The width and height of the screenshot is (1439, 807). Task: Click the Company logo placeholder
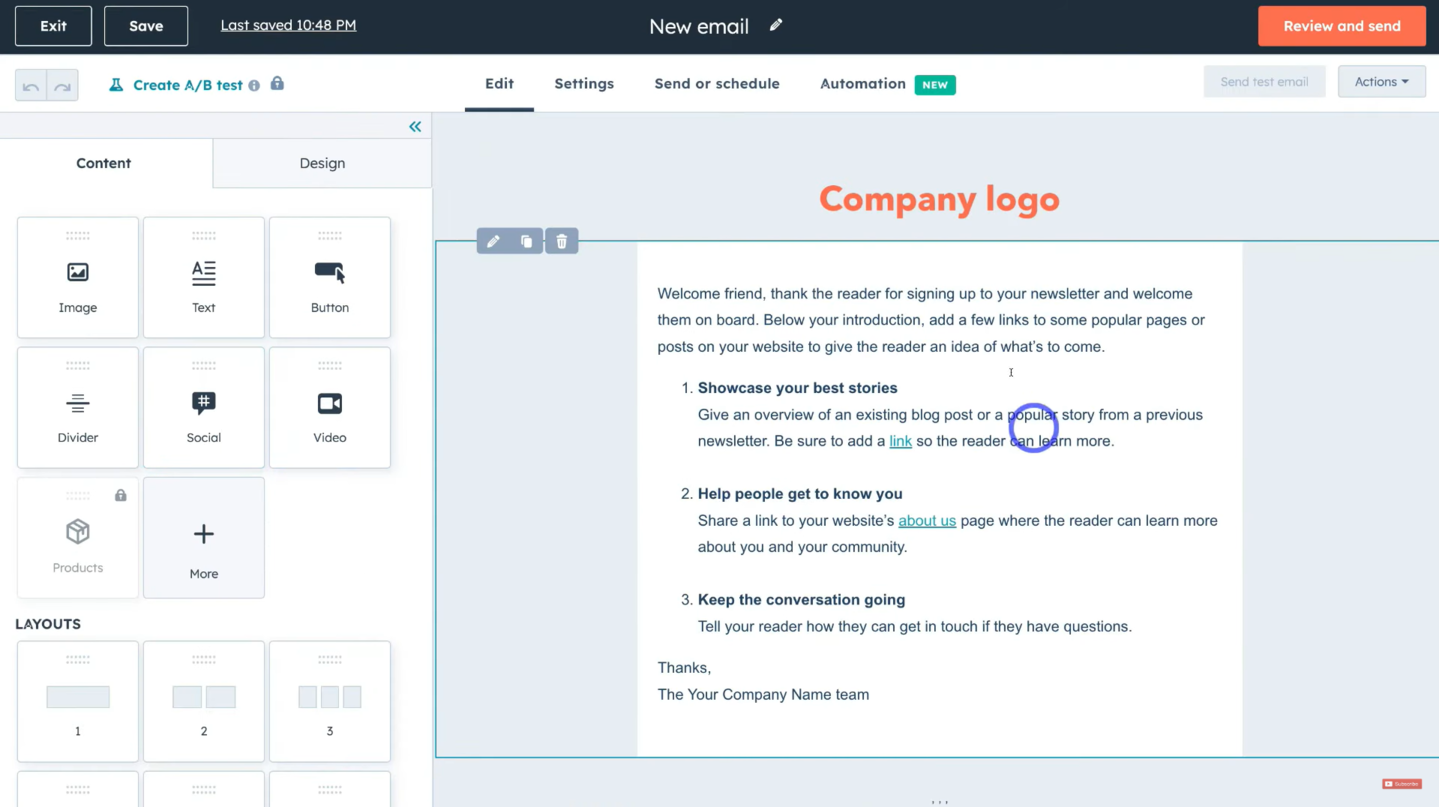pos(939,199)
